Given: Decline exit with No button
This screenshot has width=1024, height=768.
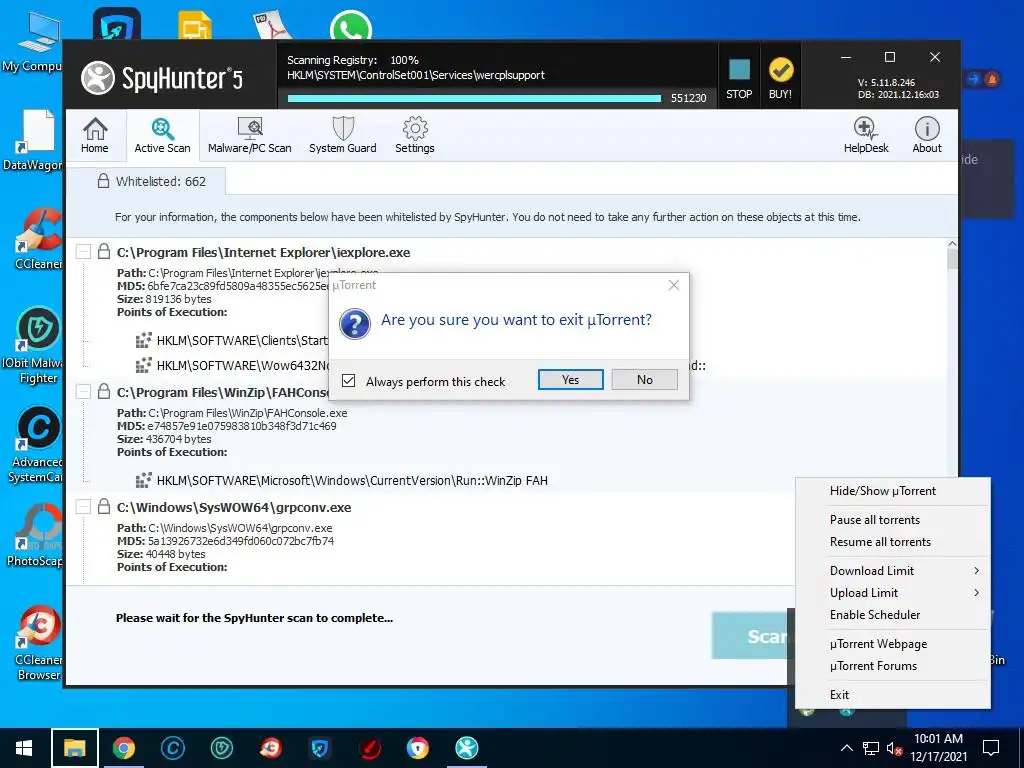Looking at the screenshot, I should click(x=645, y=379).
